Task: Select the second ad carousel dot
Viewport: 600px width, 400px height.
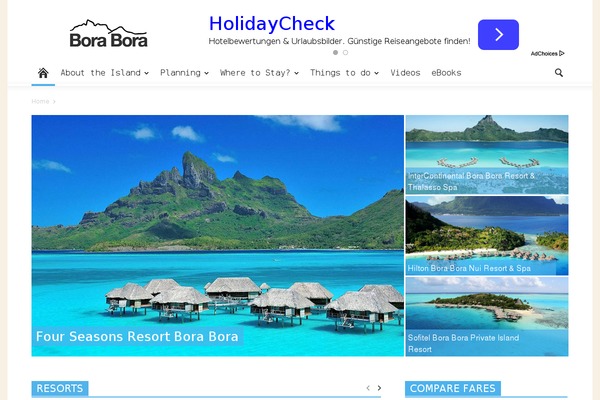Action: [346, 52]
